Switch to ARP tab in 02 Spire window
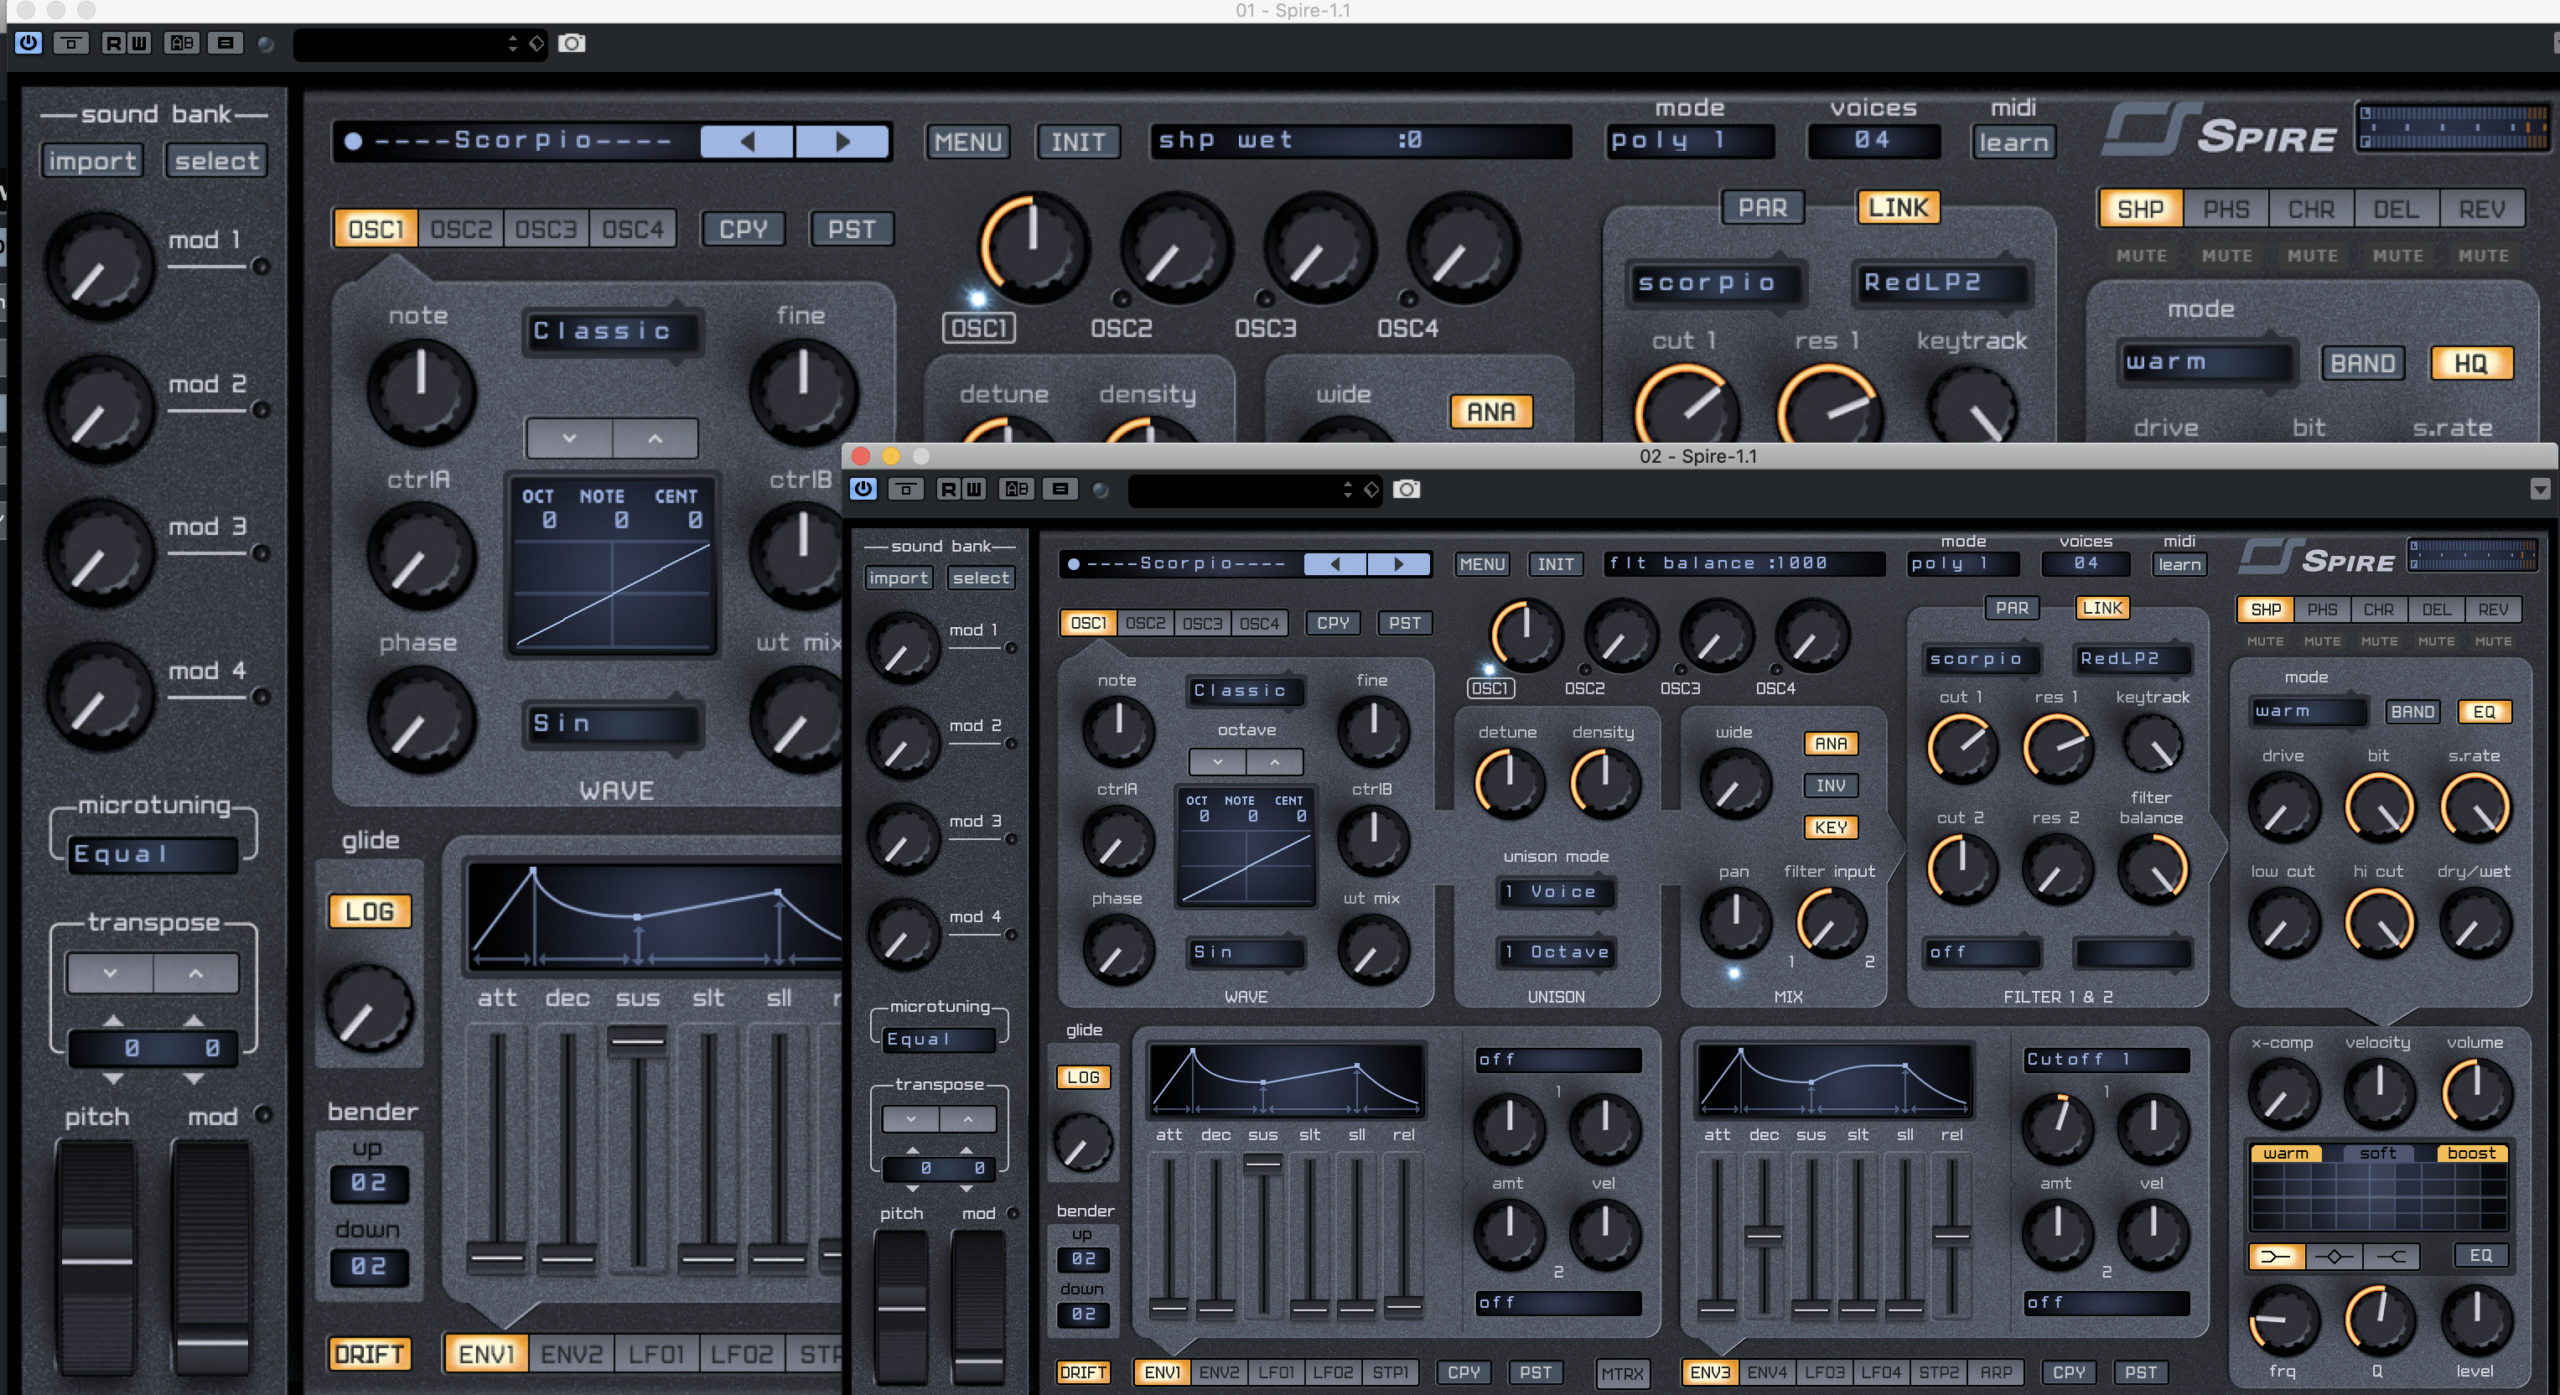 pyautogui.click(x=1995, y=1372)
